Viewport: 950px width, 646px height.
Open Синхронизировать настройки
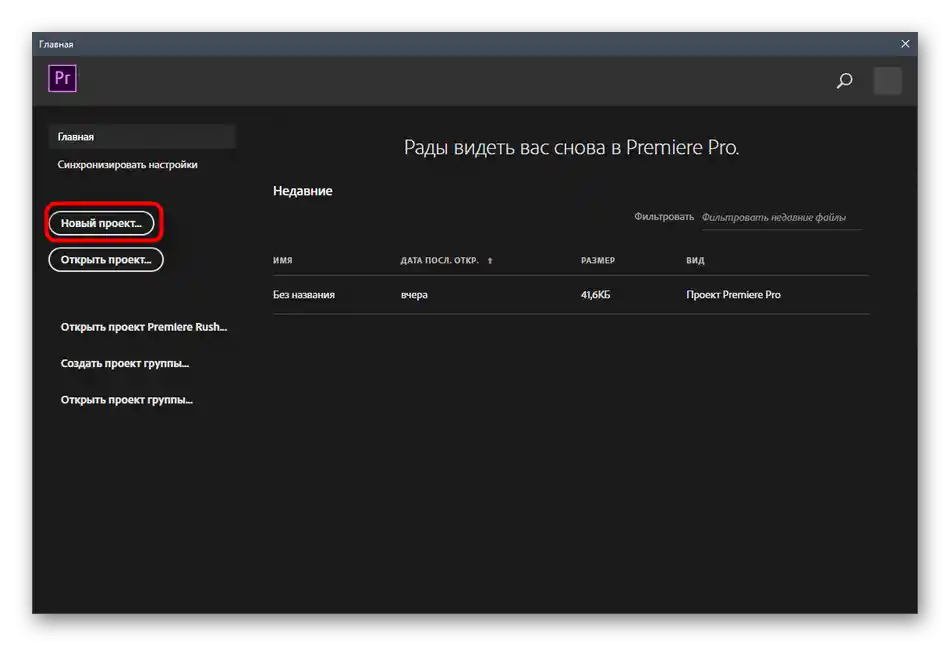coord(127,164)
